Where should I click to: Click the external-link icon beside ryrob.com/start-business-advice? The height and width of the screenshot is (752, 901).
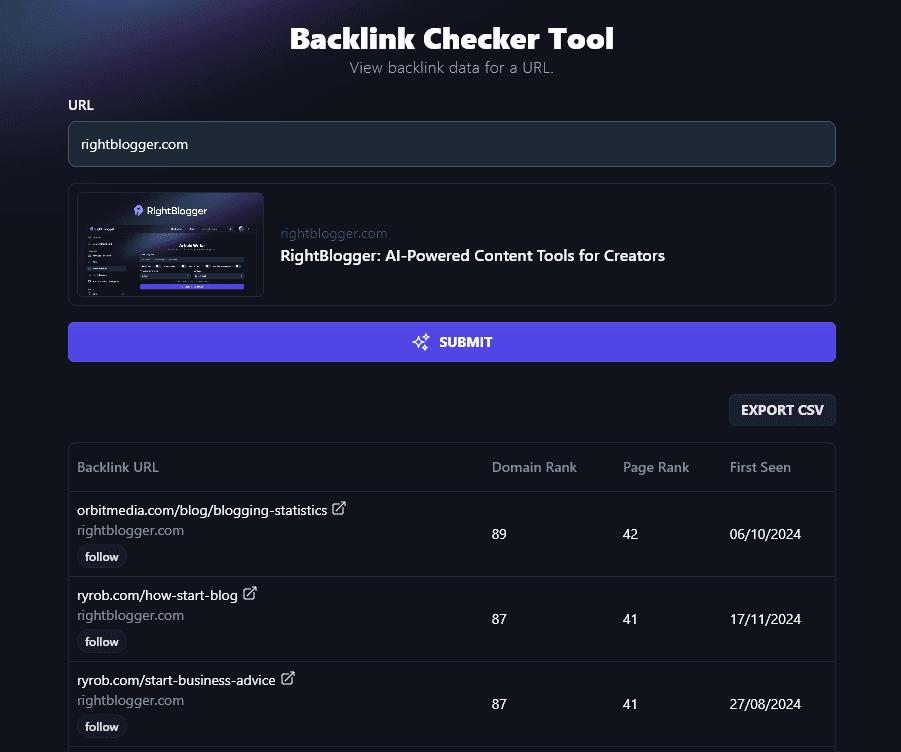pyautogui.click(x=287, y=678)
